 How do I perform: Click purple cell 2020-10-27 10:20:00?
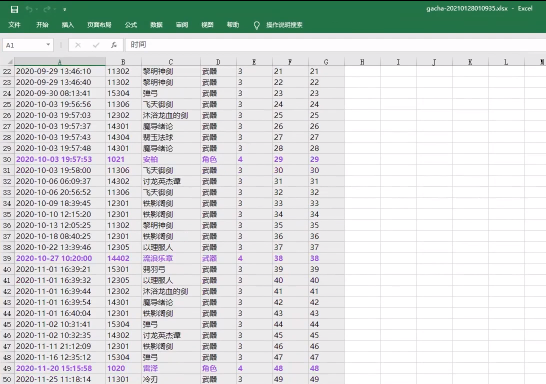pos(60,258)
